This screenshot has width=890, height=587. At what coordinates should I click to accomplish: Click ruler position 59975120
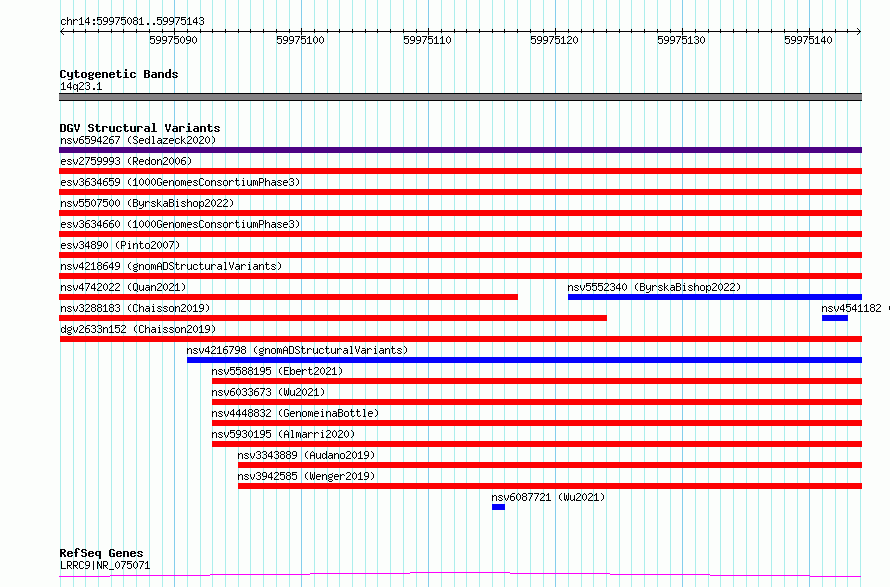coord(555,40)
